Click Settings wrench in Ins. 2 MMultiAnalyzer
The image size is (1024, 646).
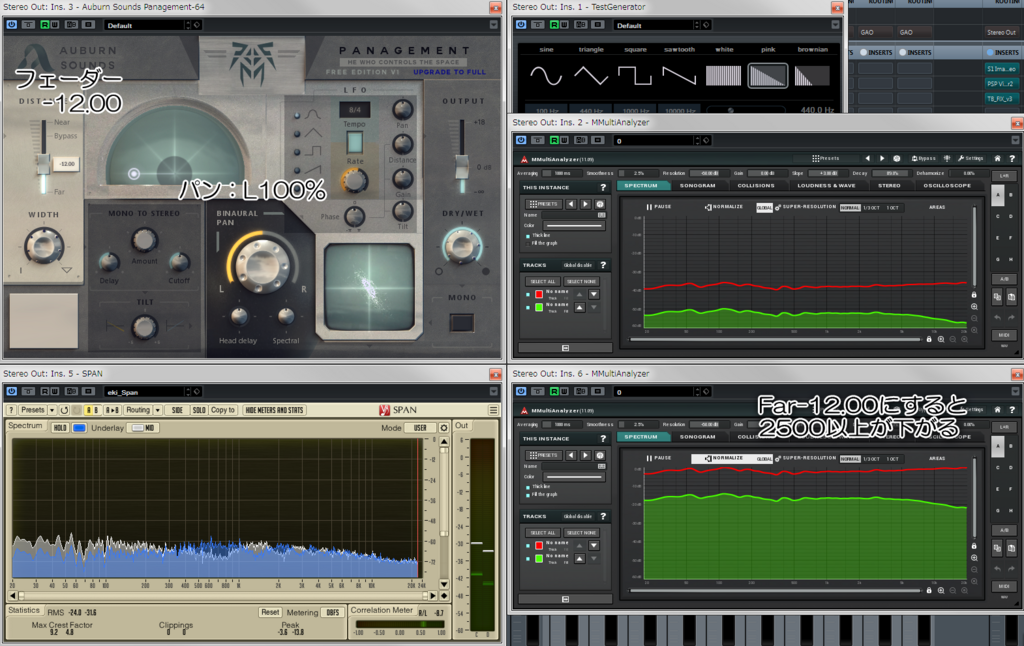click(970, 158)
